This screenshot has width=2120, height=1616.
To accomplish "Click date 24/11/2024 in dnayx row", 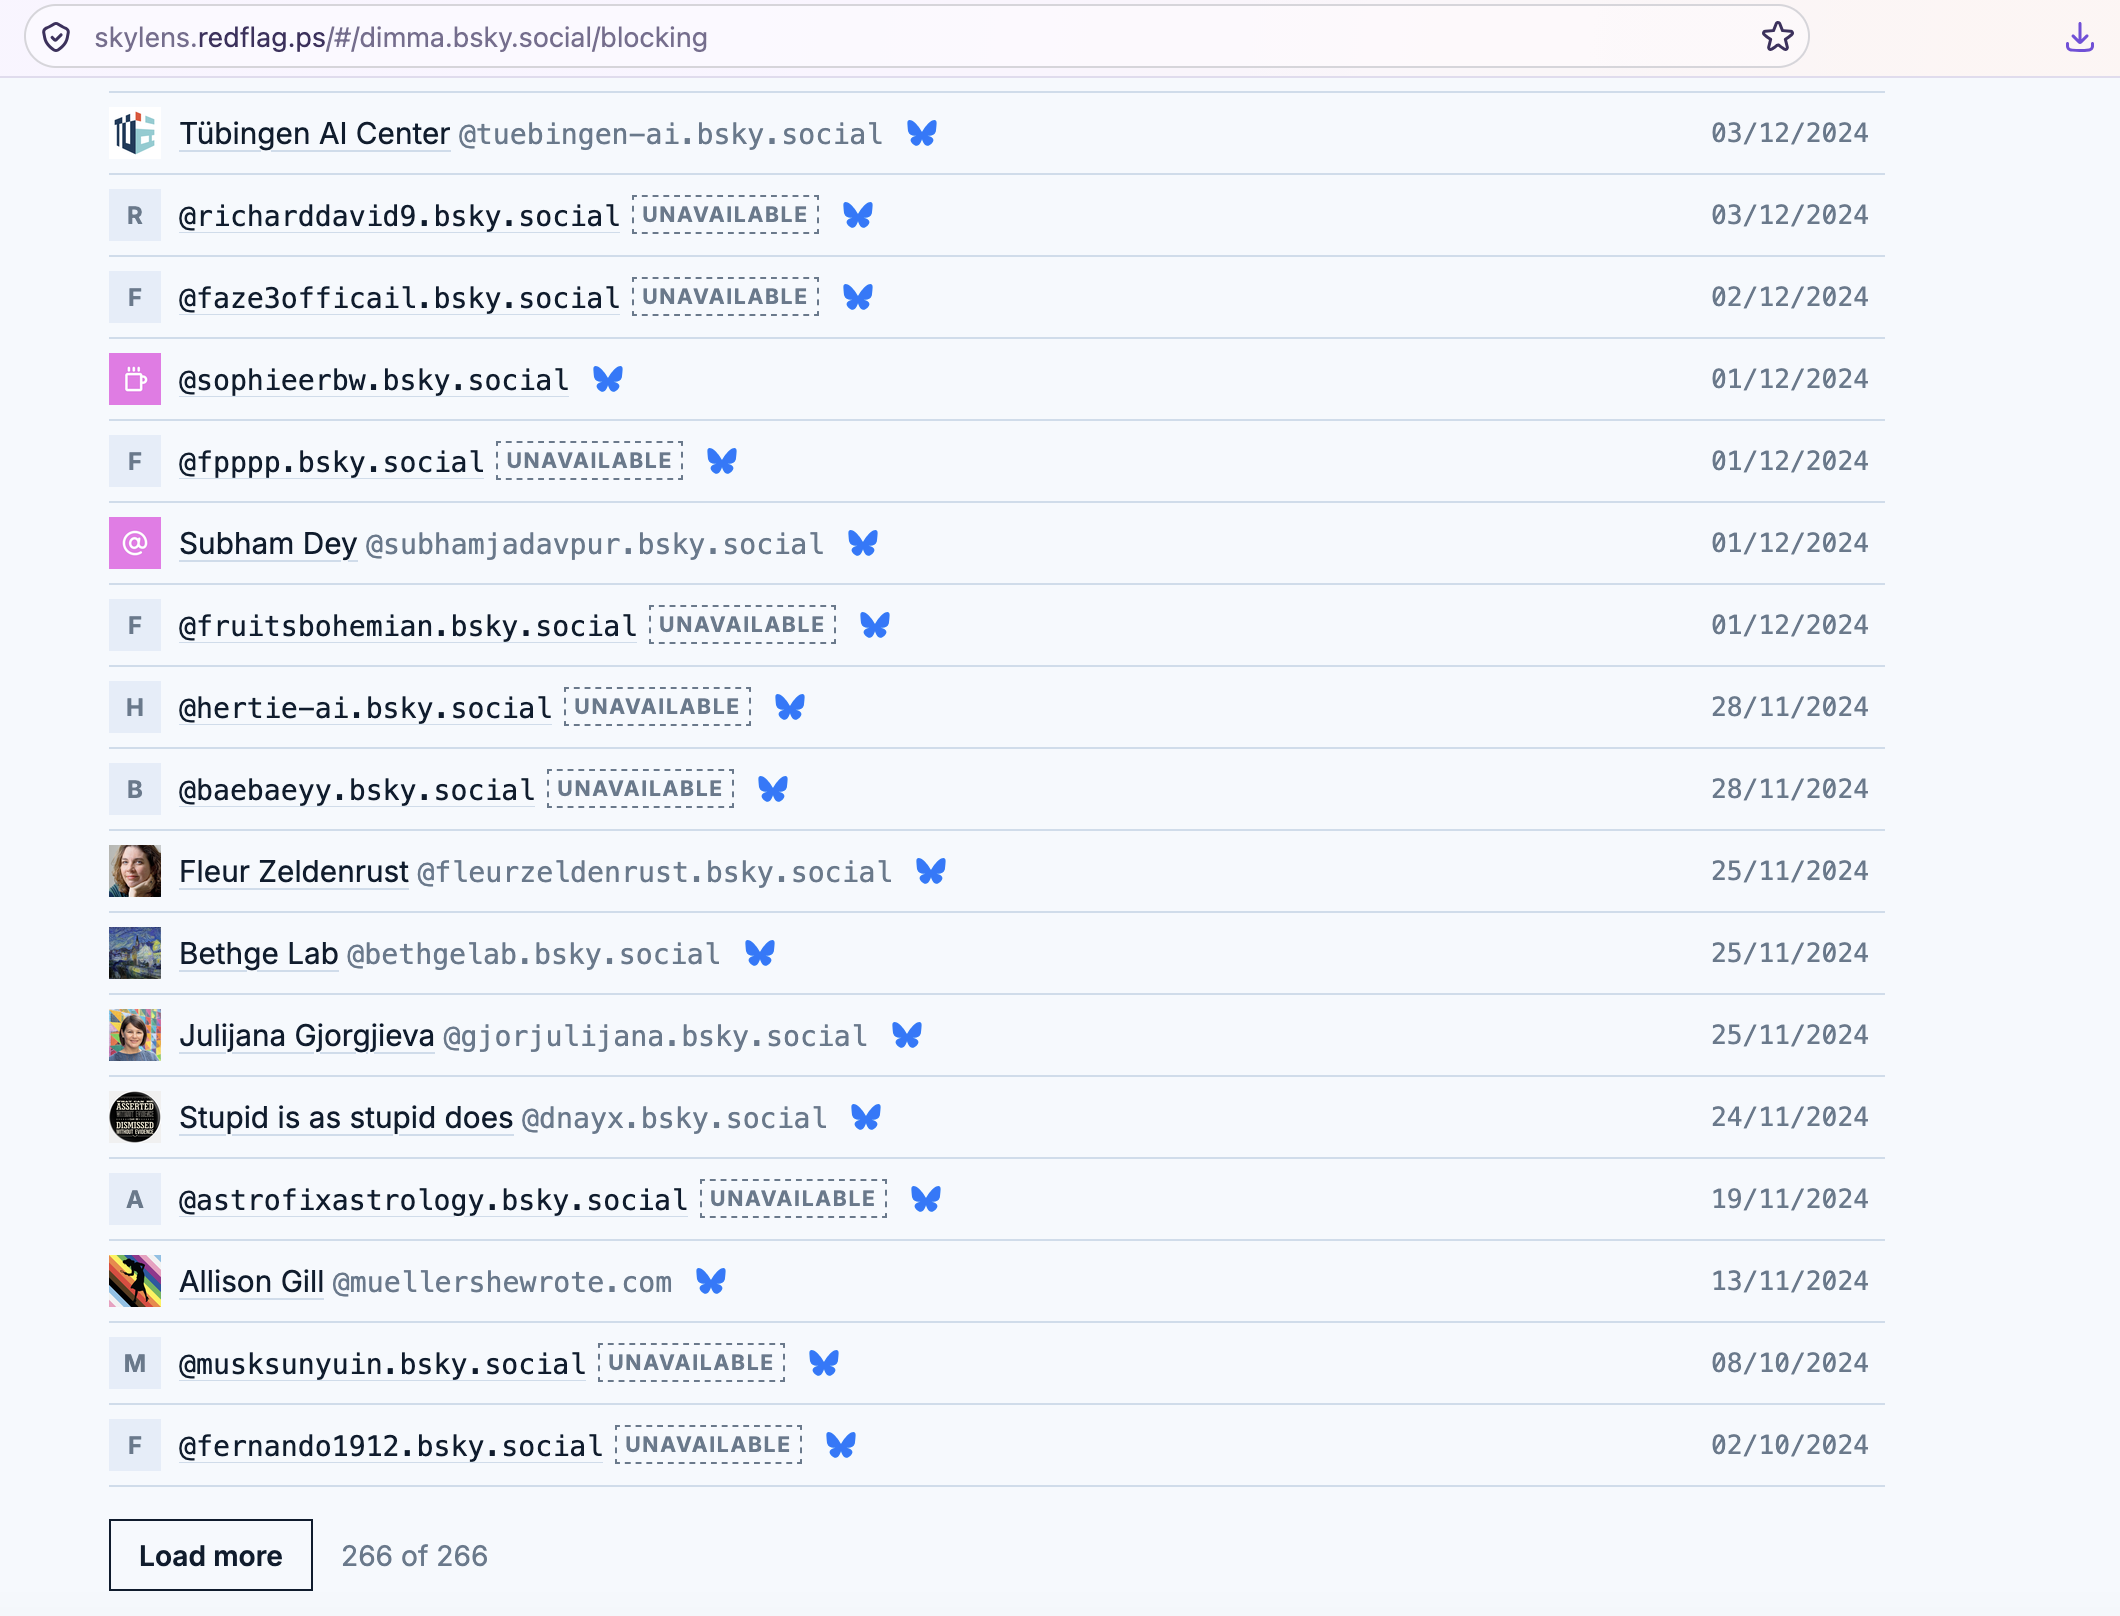I will (1790, 1117).
